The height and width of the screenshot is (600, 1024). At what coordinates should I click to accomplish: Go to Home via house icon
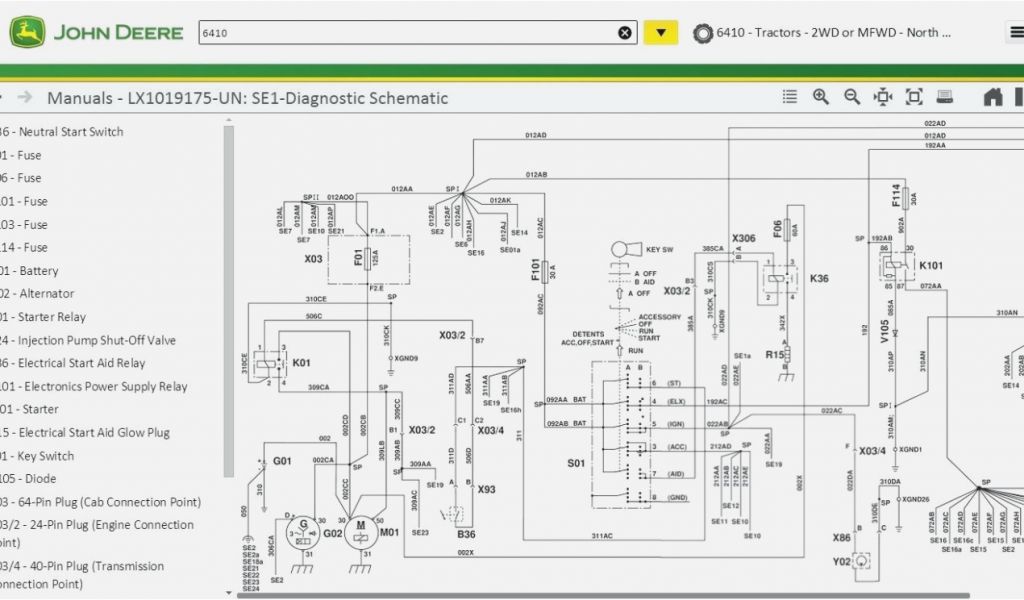click(992, 97)
